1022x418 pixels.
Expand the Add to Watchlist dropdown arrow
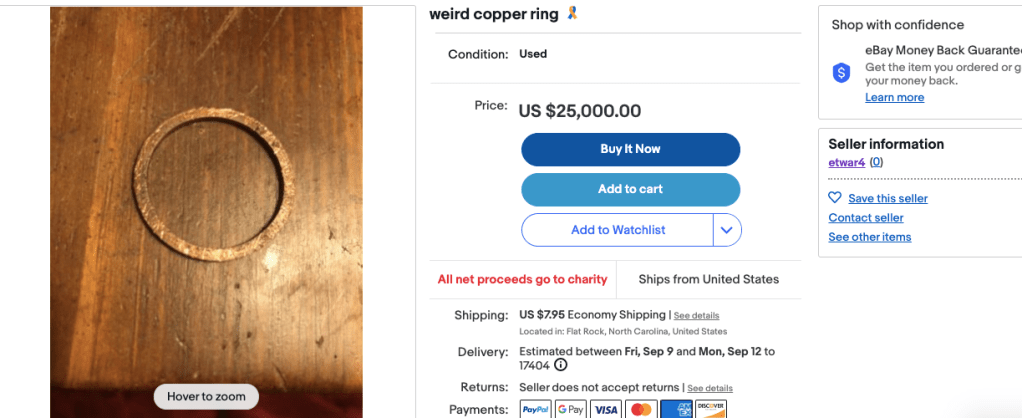tap(727, 230)
